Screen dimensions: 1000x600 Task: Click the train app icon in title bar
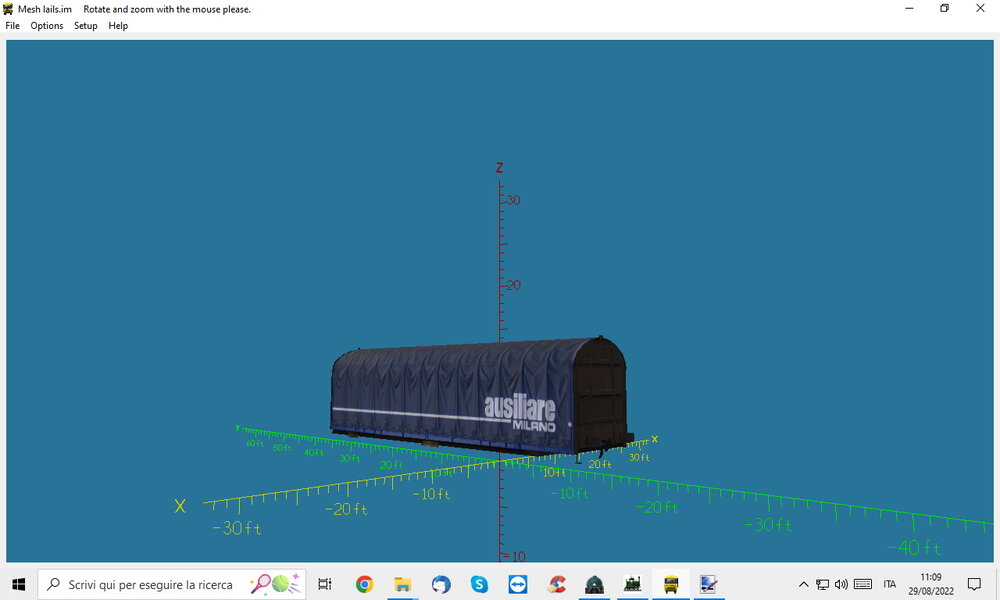coord(8,9)
